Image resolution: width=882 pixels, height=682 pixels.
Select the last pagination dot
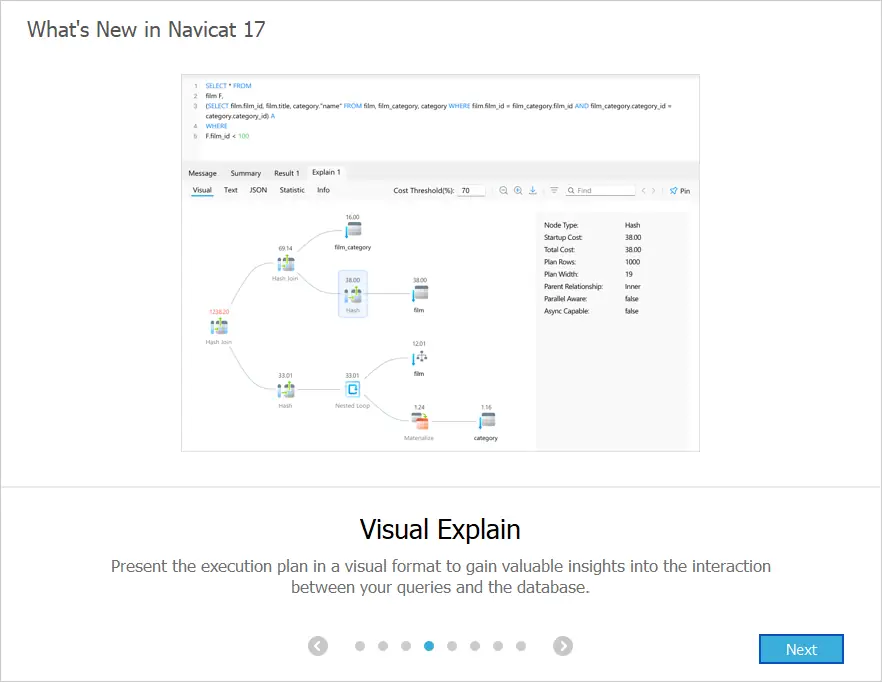click(x=521, y=646)
